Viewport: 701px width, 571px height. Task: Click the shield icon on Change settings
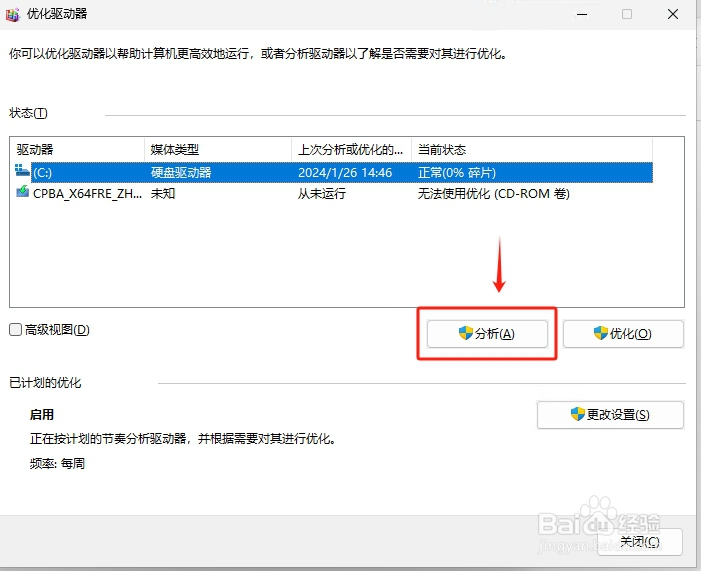tap(578, 414)
